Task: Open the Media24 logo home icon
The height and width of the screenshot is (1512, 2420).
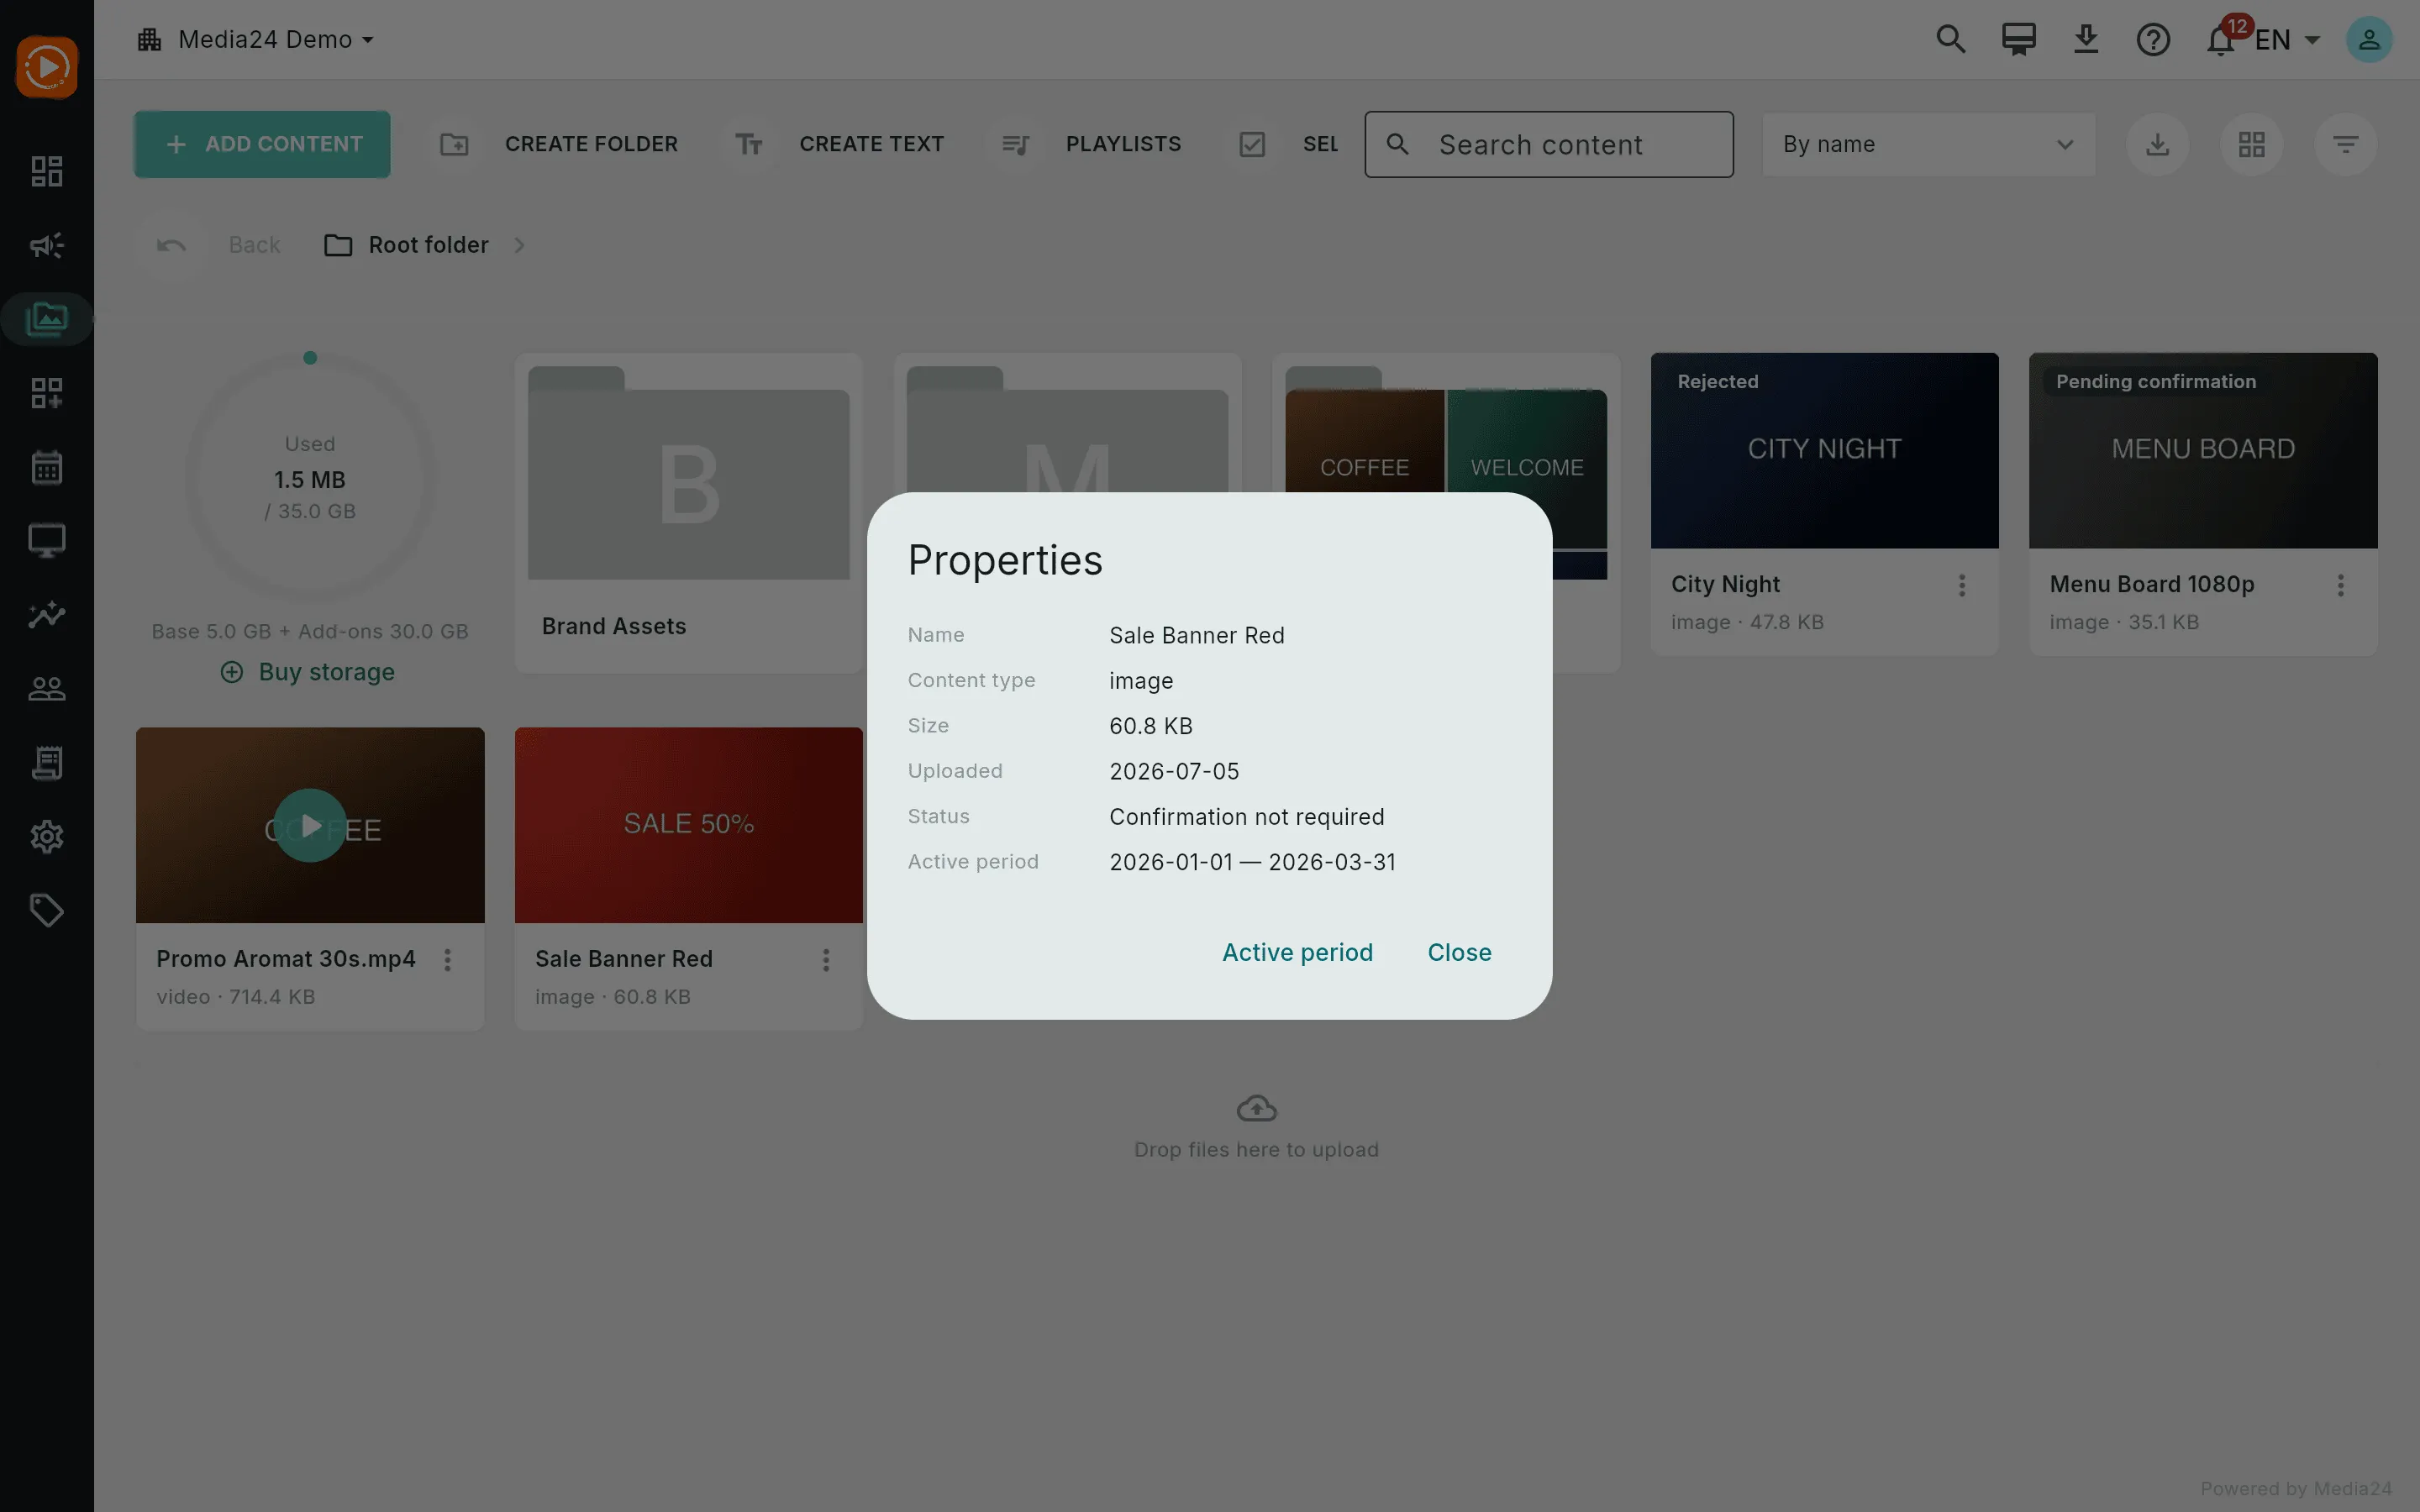Action: [x=47, y=67]
